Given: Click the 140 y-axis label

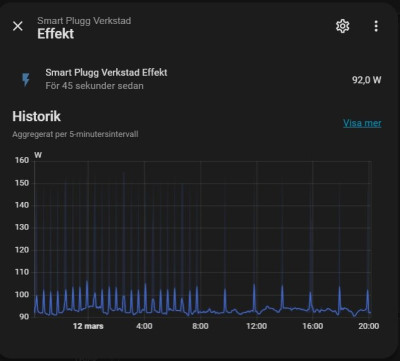Looking at the screenshot, I should coord(22,206).
